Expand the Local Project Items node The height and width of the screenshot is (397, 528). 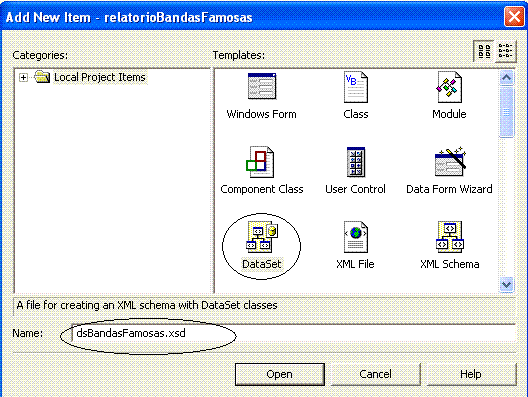pos(23,77)
